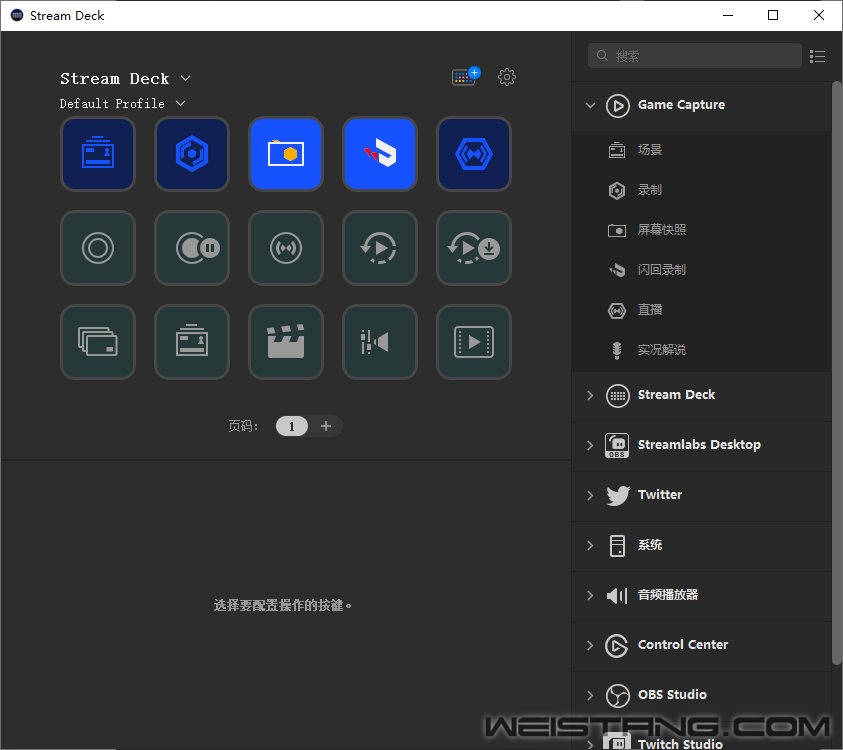Click the 系统 computer tower icon
The width and height of the screenshot is (843, 750).
pyautogui.click(x=617, y=546)
